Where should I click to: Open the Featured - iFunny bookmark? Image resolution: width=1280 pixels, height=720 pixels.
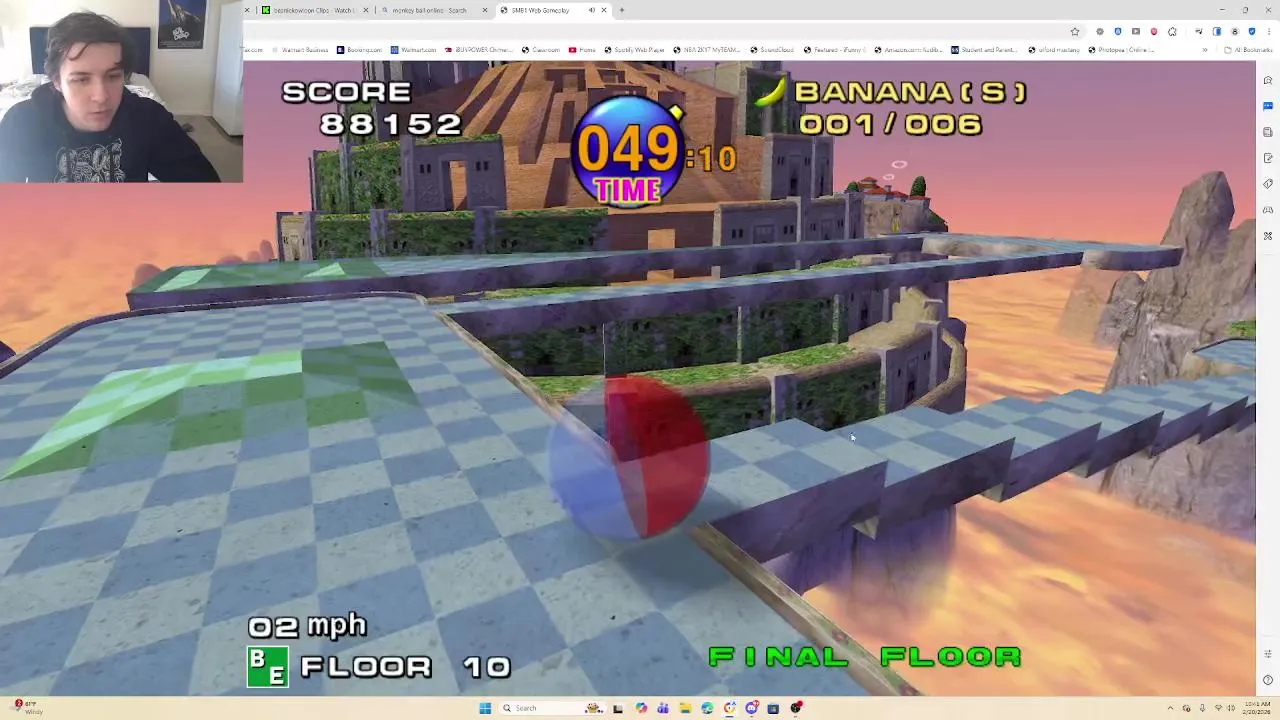tap(837, 50)
